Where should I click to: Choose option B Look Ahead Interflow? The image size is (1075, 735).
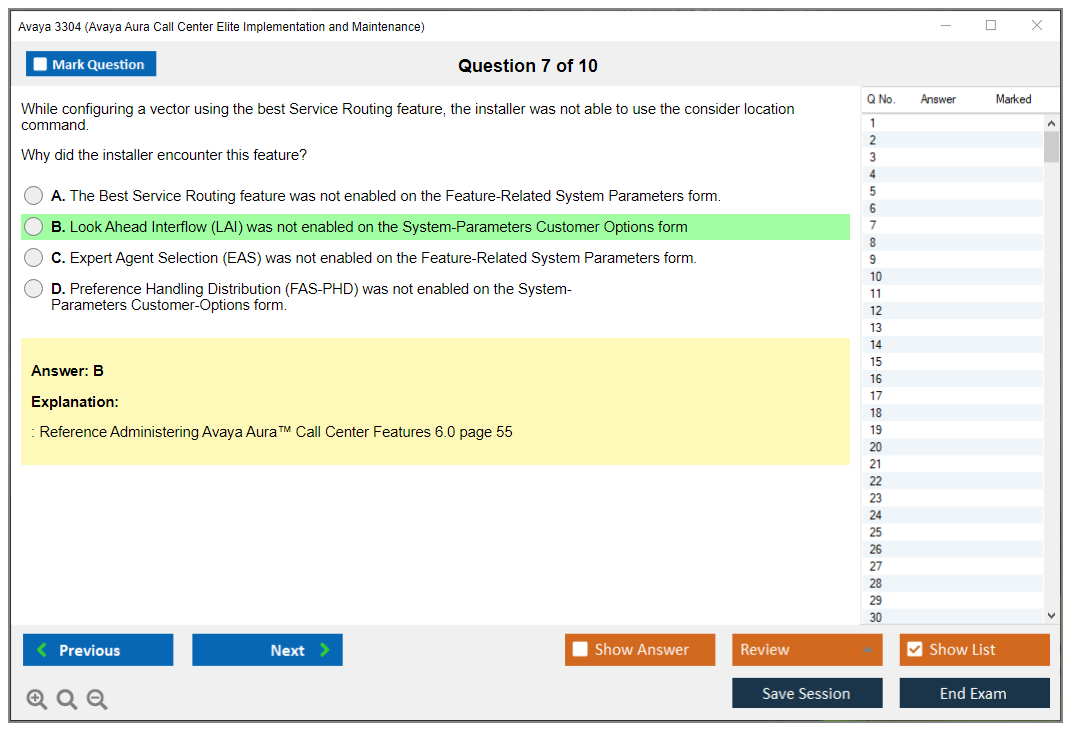click(34, 227)
